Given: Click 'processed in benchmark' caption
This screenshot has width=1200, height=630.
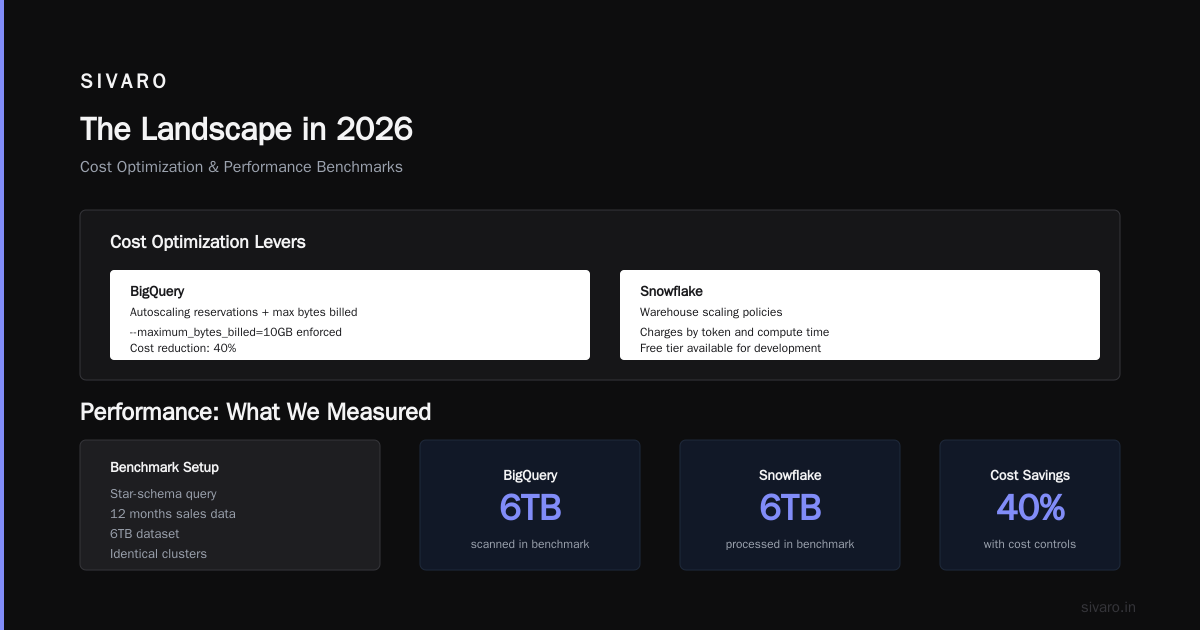Looking at the screenshot, I should pos(790,544).
